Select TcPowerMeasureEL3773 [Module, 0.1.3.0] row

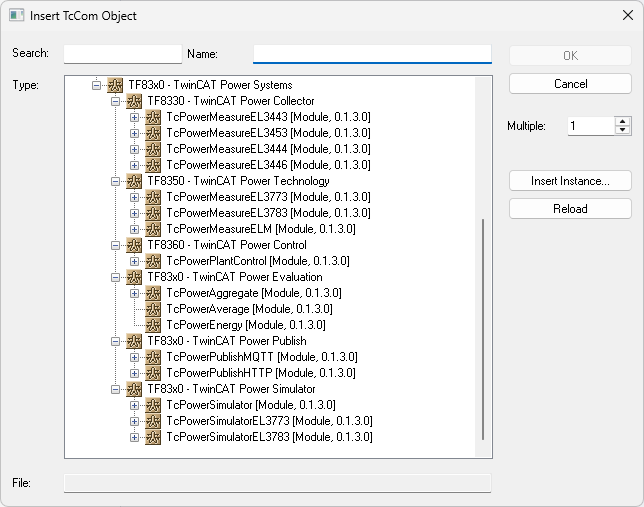click(x=268, y=197)
